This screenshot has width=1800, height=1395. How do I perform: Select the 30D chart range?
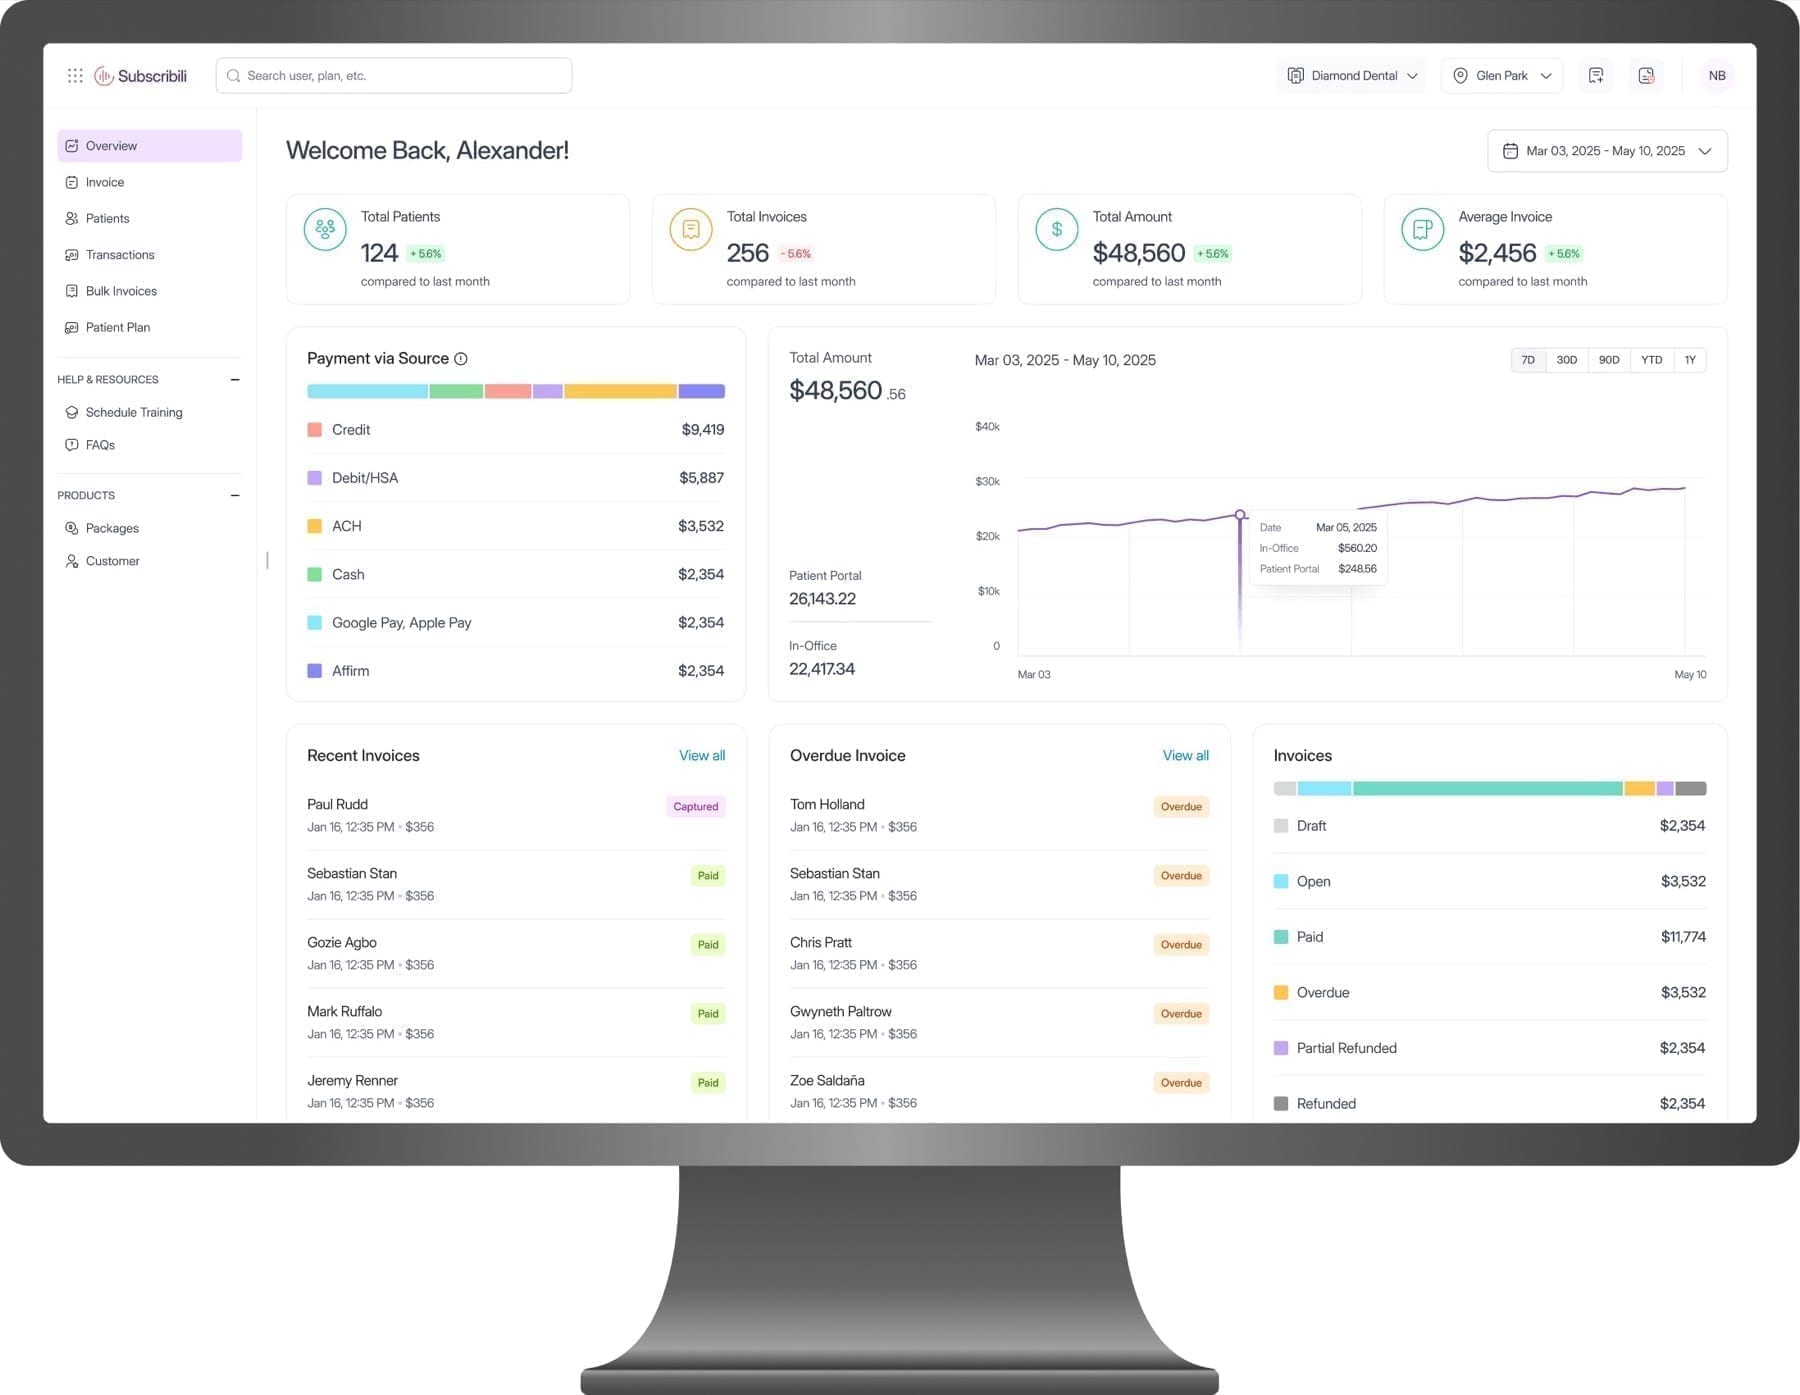click(x=1566, y=360)
